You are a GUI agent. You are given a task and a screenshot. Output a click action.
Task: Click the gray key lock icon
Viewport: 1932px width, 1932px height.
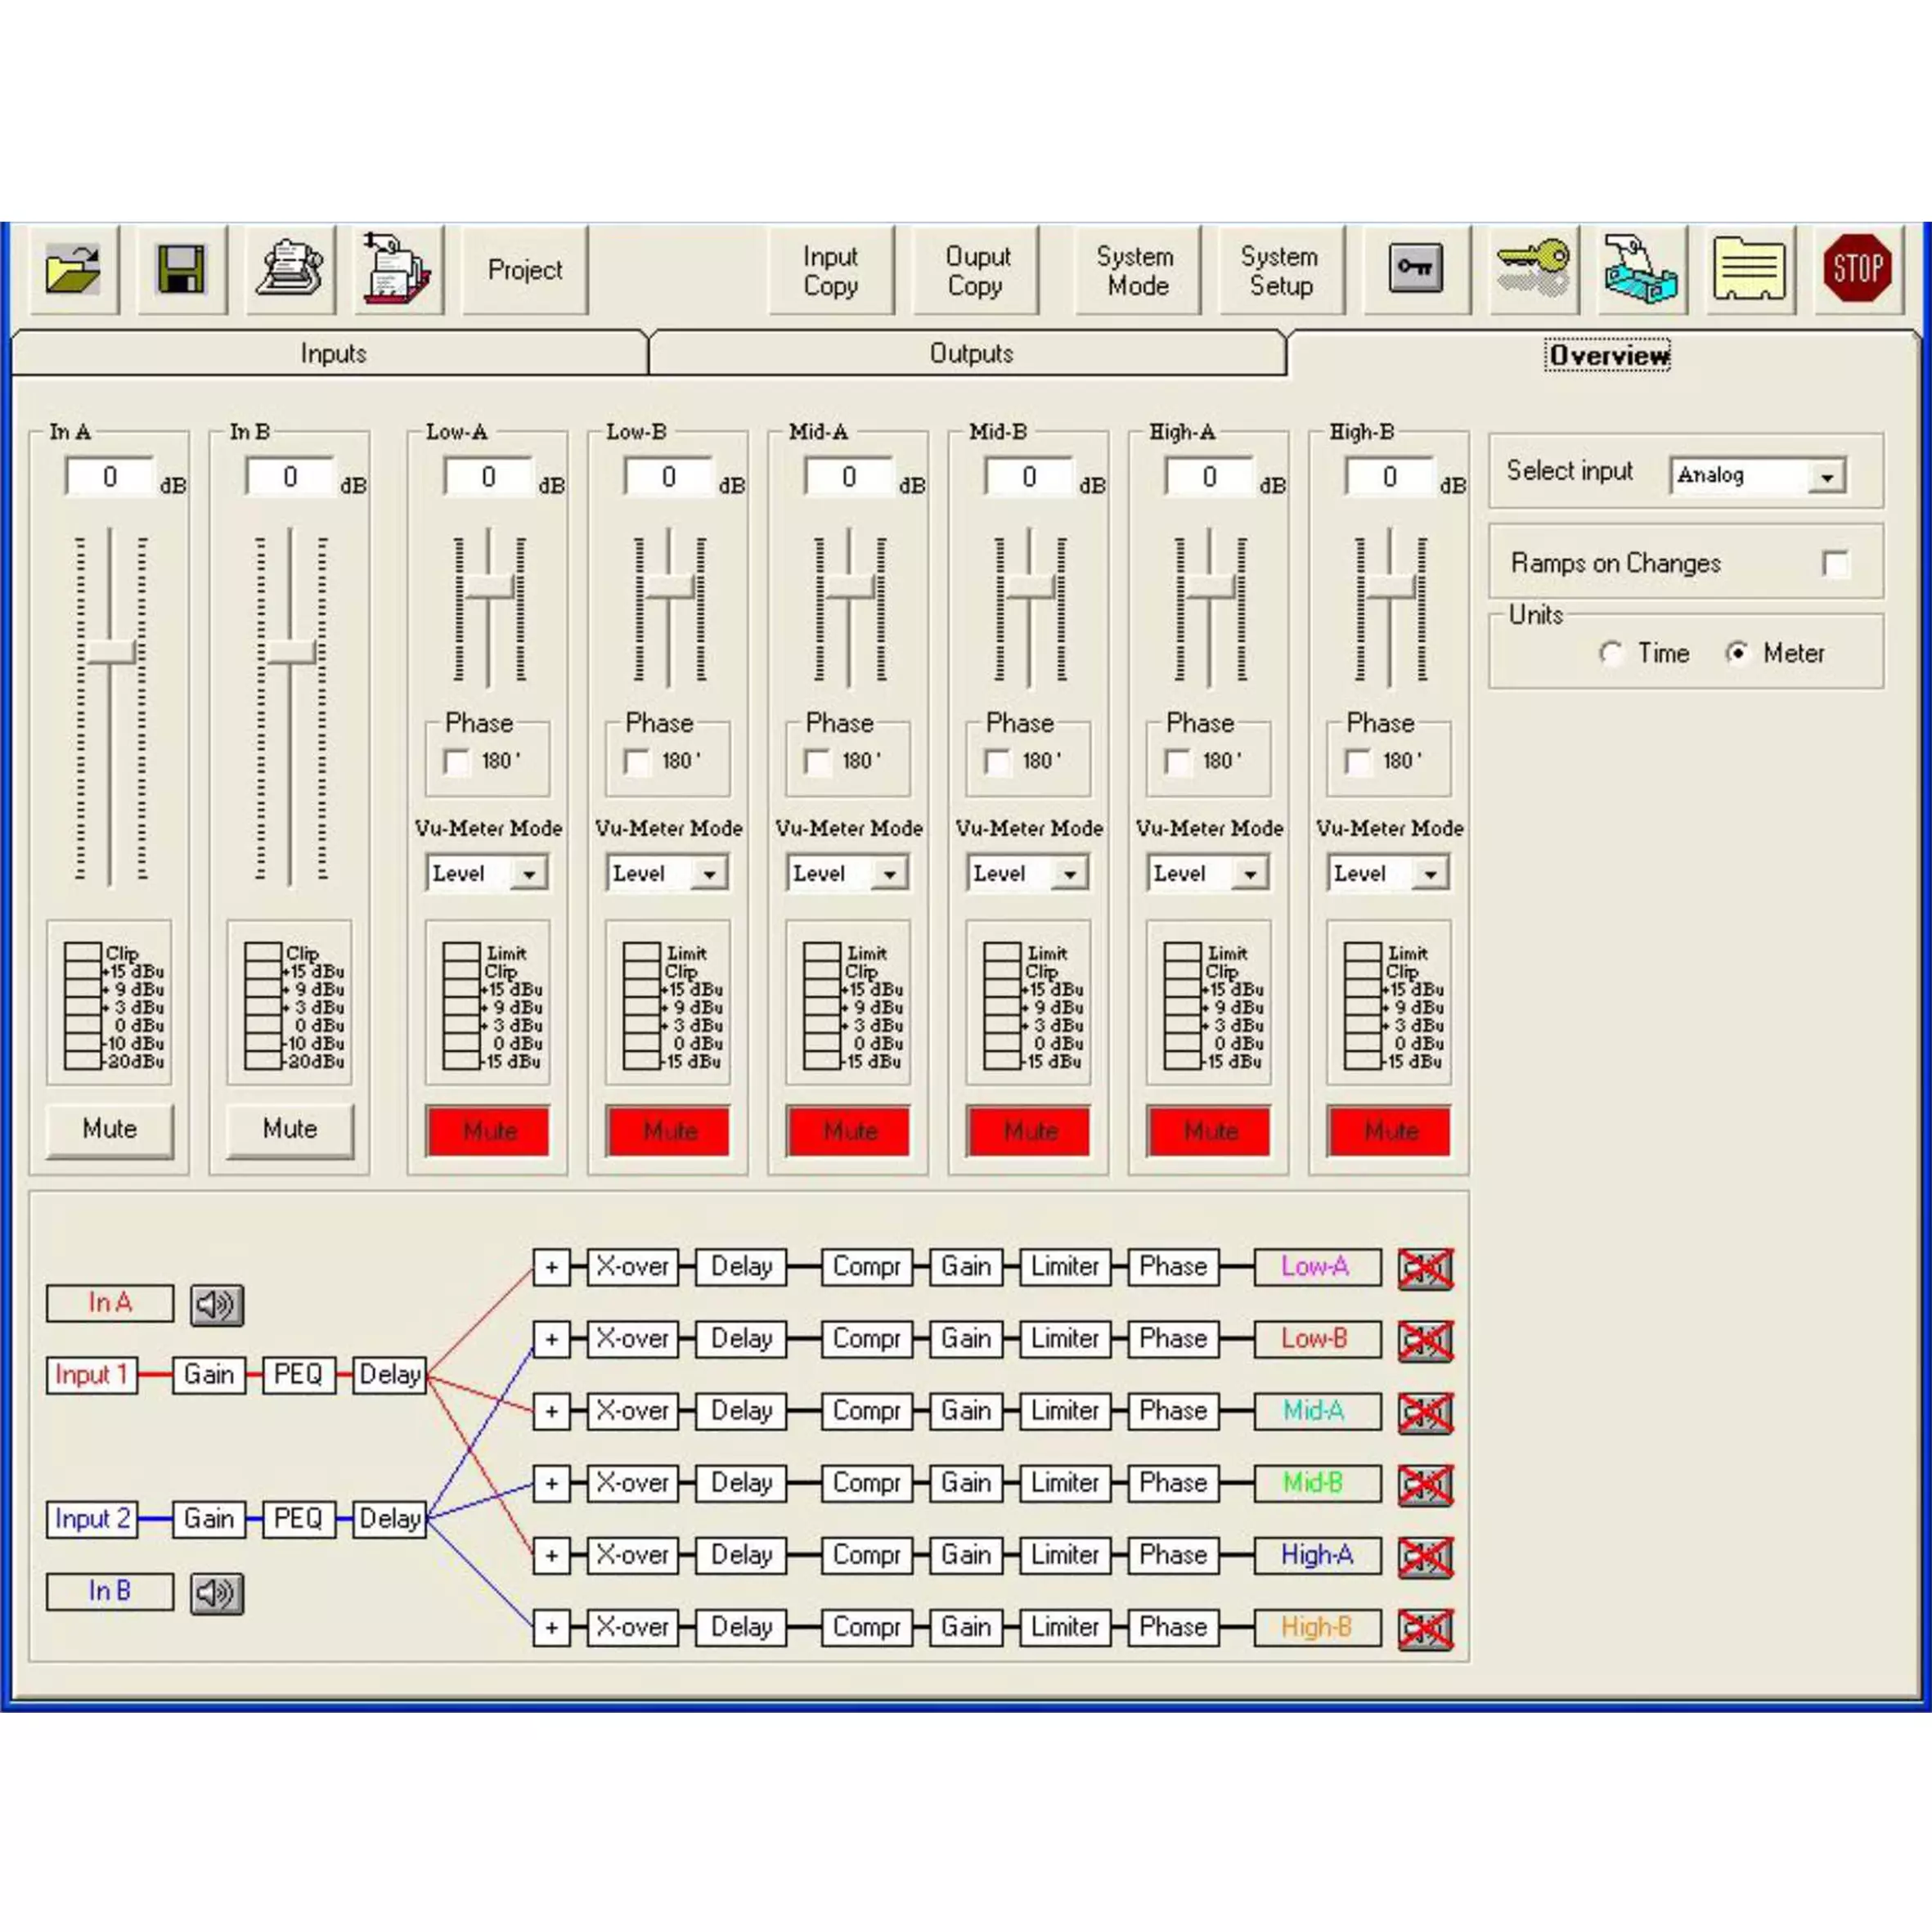pos(1416,270)
